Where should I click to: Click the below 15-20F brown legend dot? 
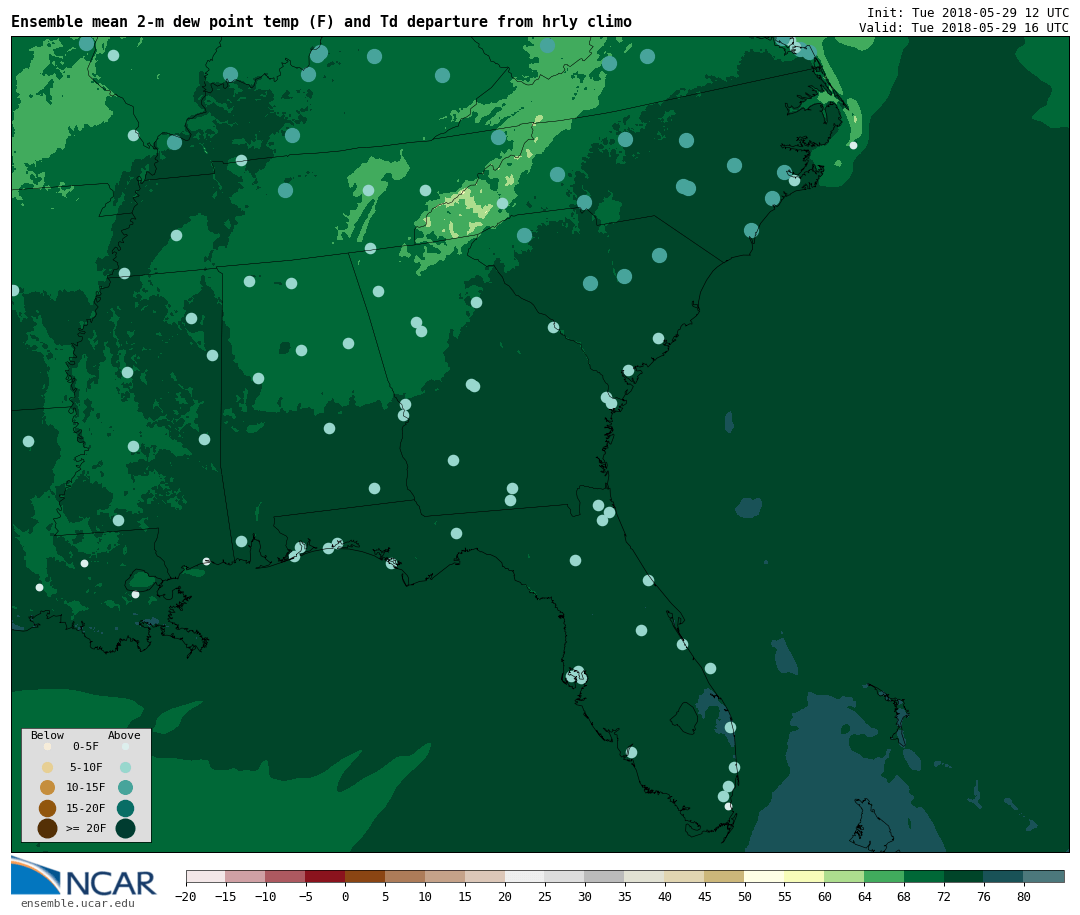point(48,808)
